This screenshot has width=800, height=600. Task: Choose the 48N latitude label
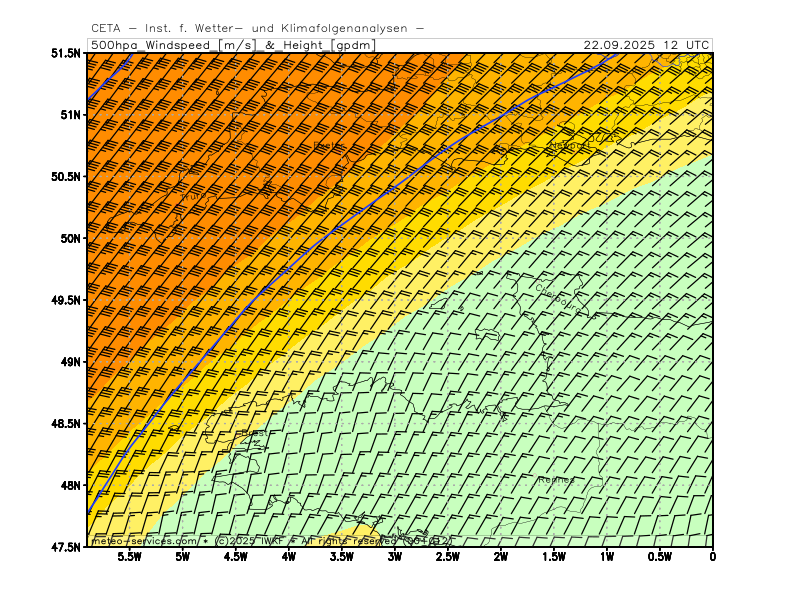click(x=71, y=485)
